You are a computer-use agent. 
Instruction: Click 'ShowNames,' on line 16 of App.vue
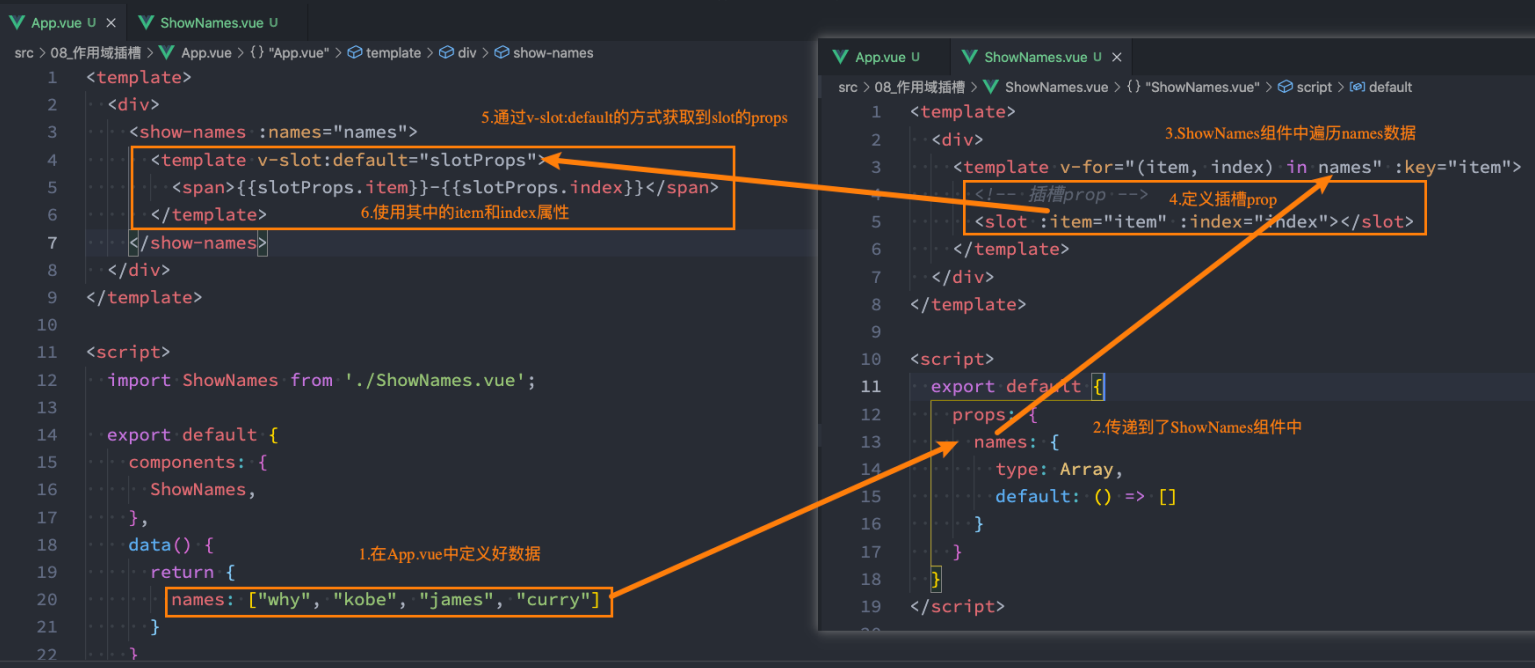(x=203, y=489)
